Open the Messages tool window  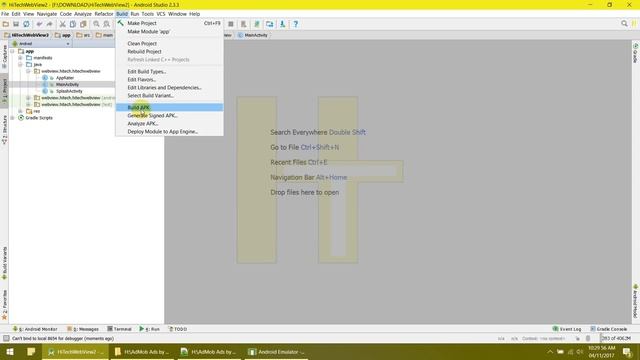83,329
